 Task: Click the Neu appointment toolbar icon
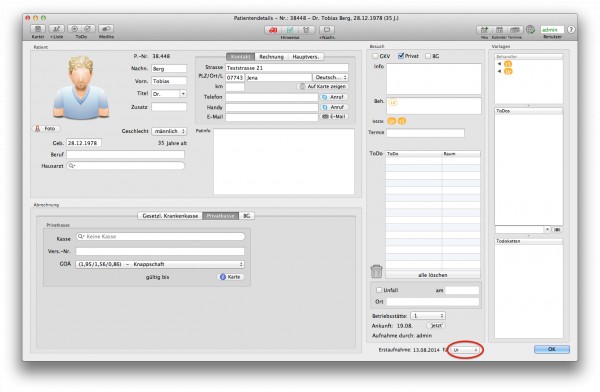coord(484,30)
